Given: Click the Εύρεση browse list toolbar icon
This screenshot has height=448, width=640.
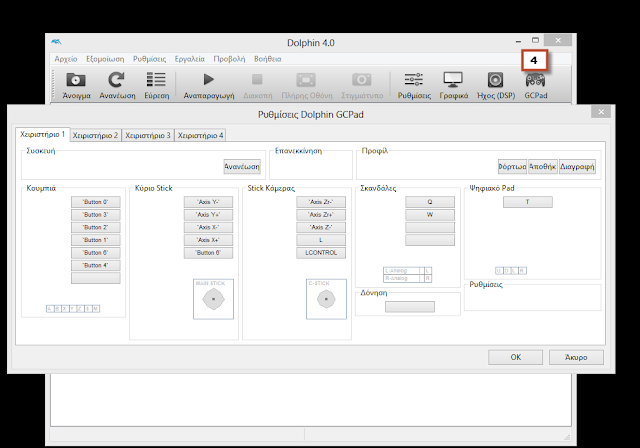Looking at the screenshot, I should (156, 80).
